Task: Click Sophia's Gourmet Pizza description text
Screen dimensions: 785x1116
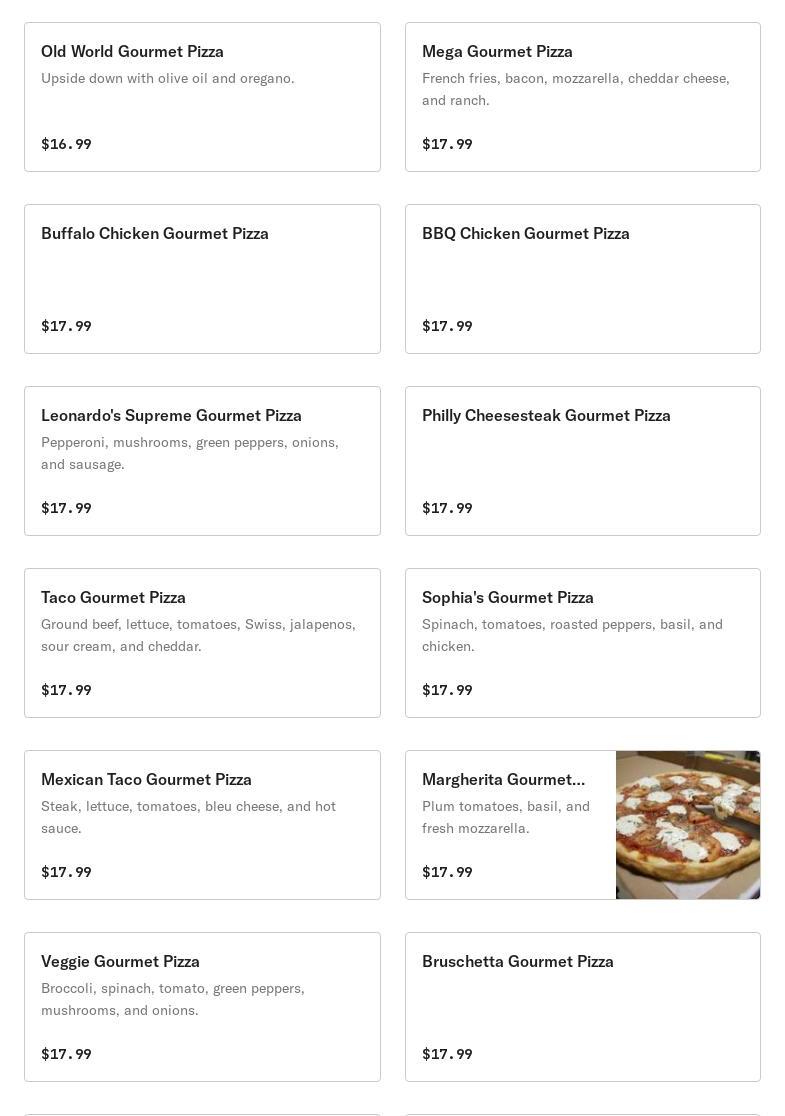Action: pyautogui.click(x=572, y=635)
